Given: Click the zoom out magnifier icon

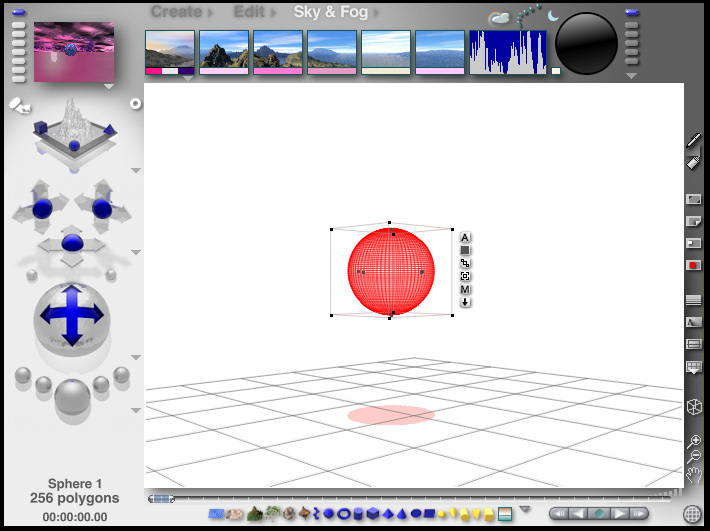Looking at the screenshot, I should (x=693, y=457).
